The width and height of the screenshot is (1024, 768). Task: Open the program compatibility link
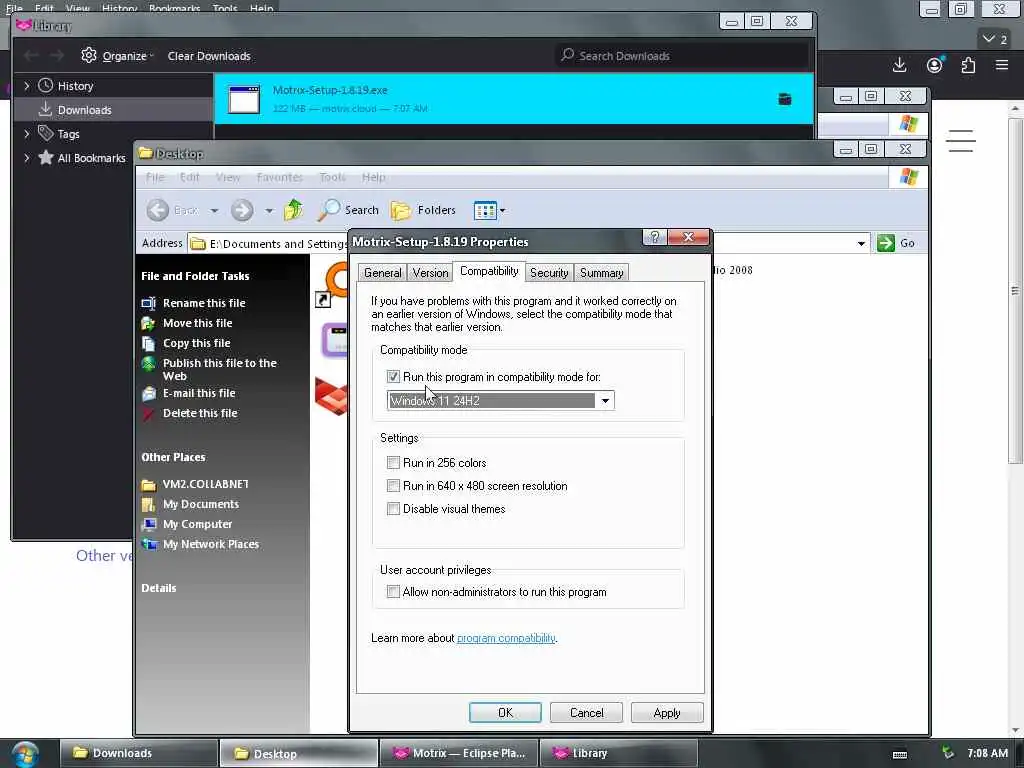[506, 638]
